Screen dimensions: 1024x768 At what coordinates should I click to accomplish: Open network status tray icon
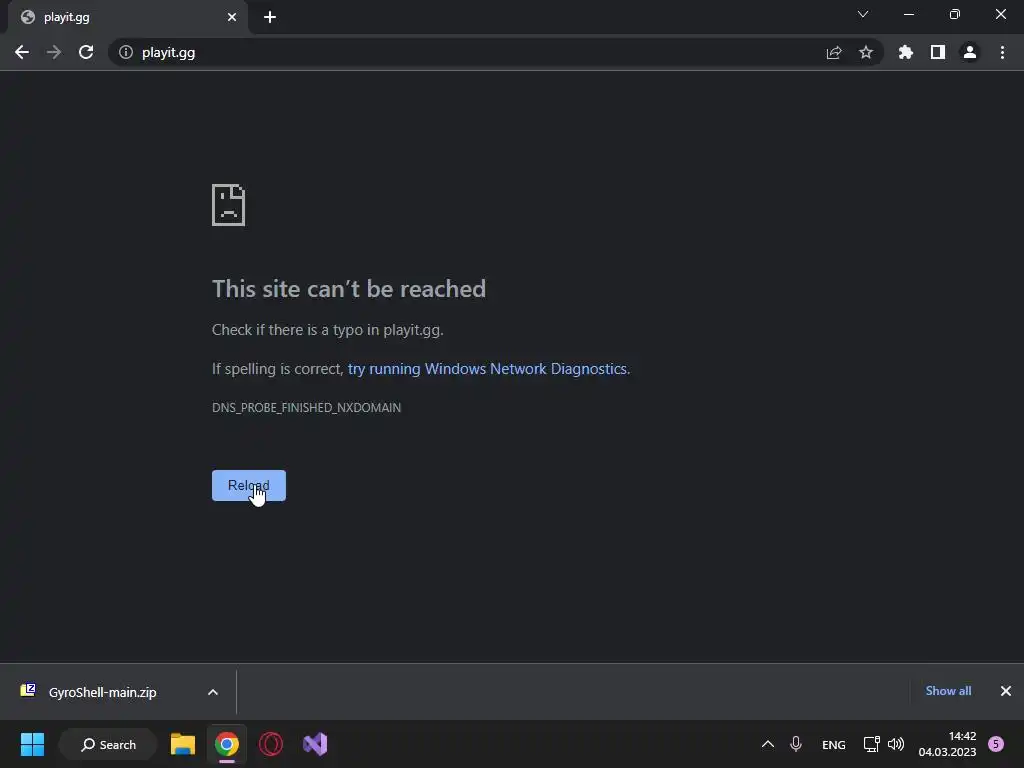(871, 744)
